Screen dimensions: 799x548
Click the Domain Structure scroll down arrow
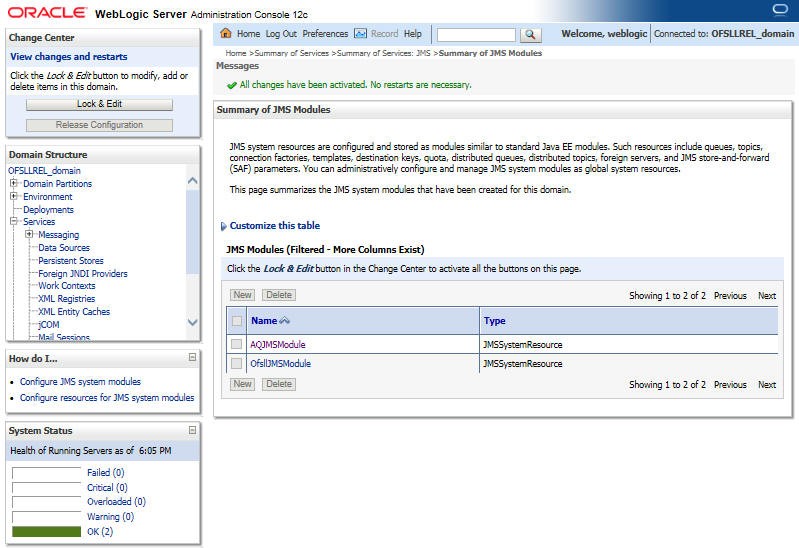[x=193, y=322]
